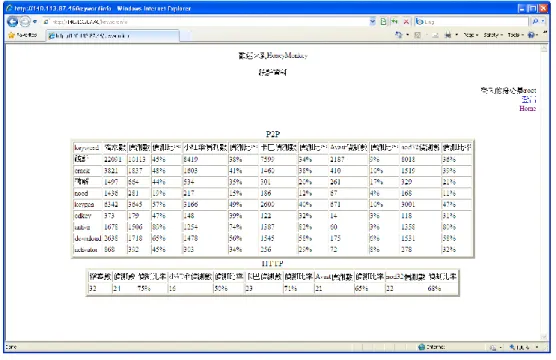Click the '8419' table cell

click(x=205, y=160)
